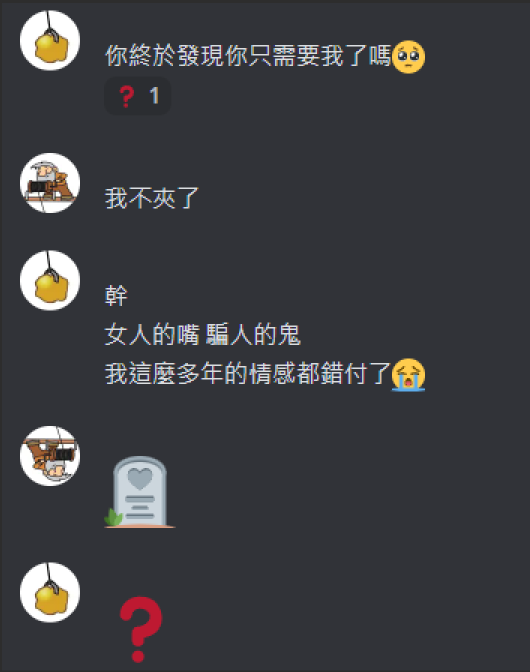
Task: Click the heart carved on the headstone
Action: 140,479
